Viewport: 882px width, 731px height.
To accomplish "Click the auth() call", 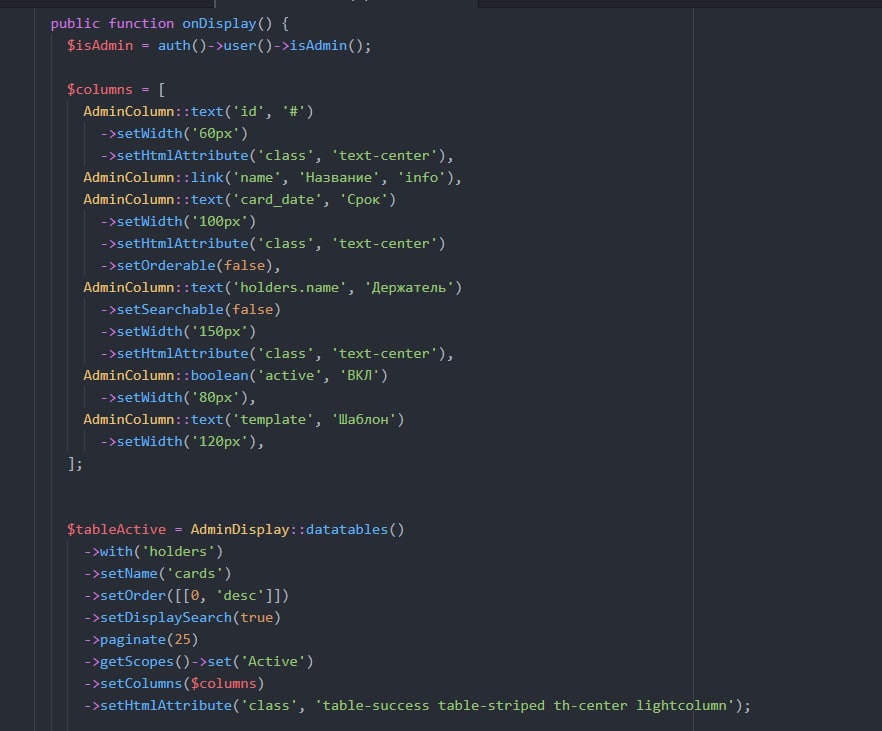I will (x=182, y=46).
